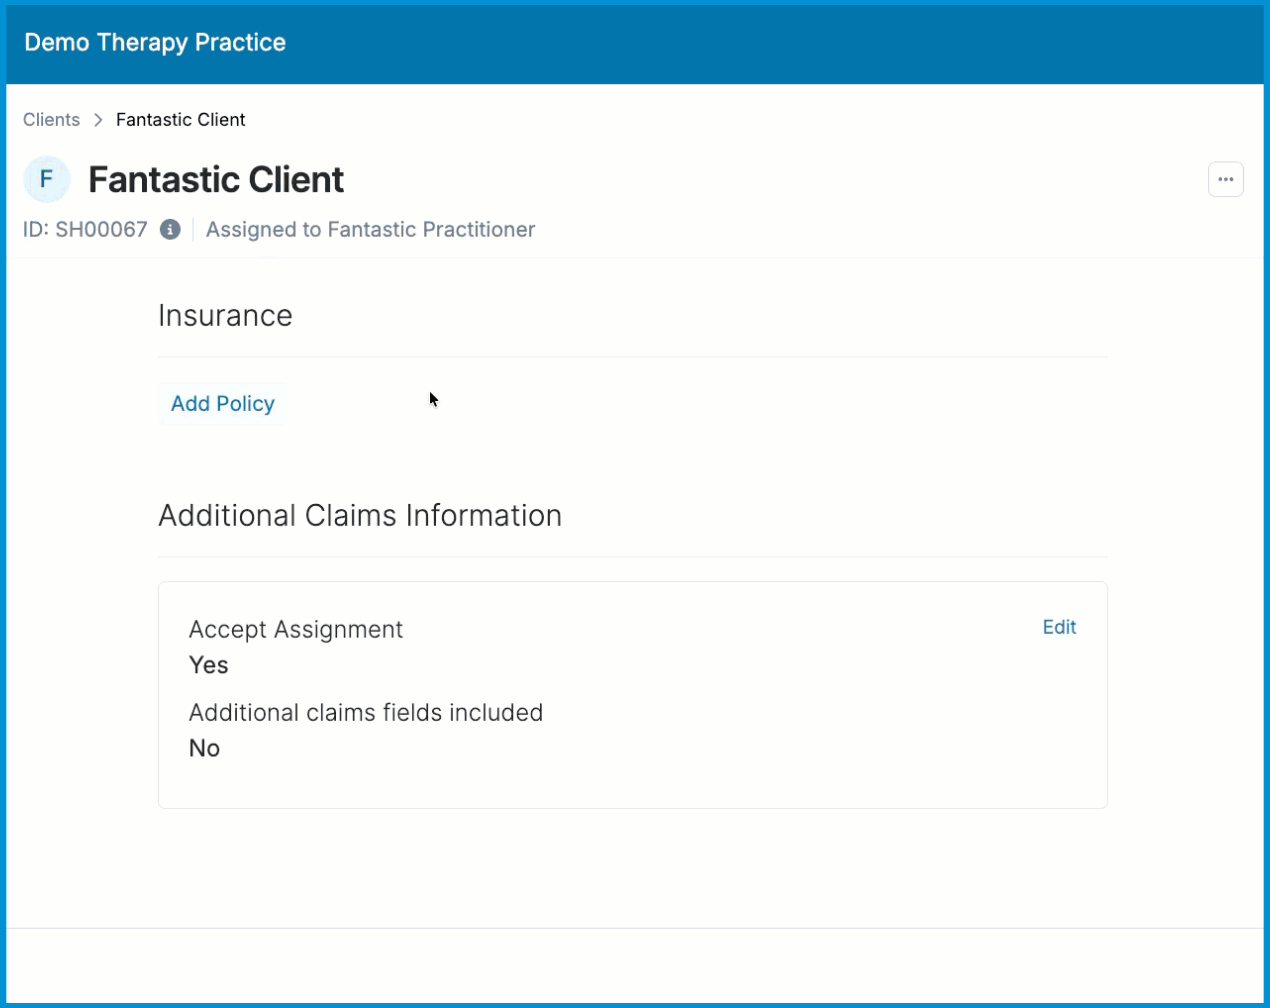Click the Yes value under Accept Assignment
This screenshot has height=1008, width=1270.
(x=208, y=665)
